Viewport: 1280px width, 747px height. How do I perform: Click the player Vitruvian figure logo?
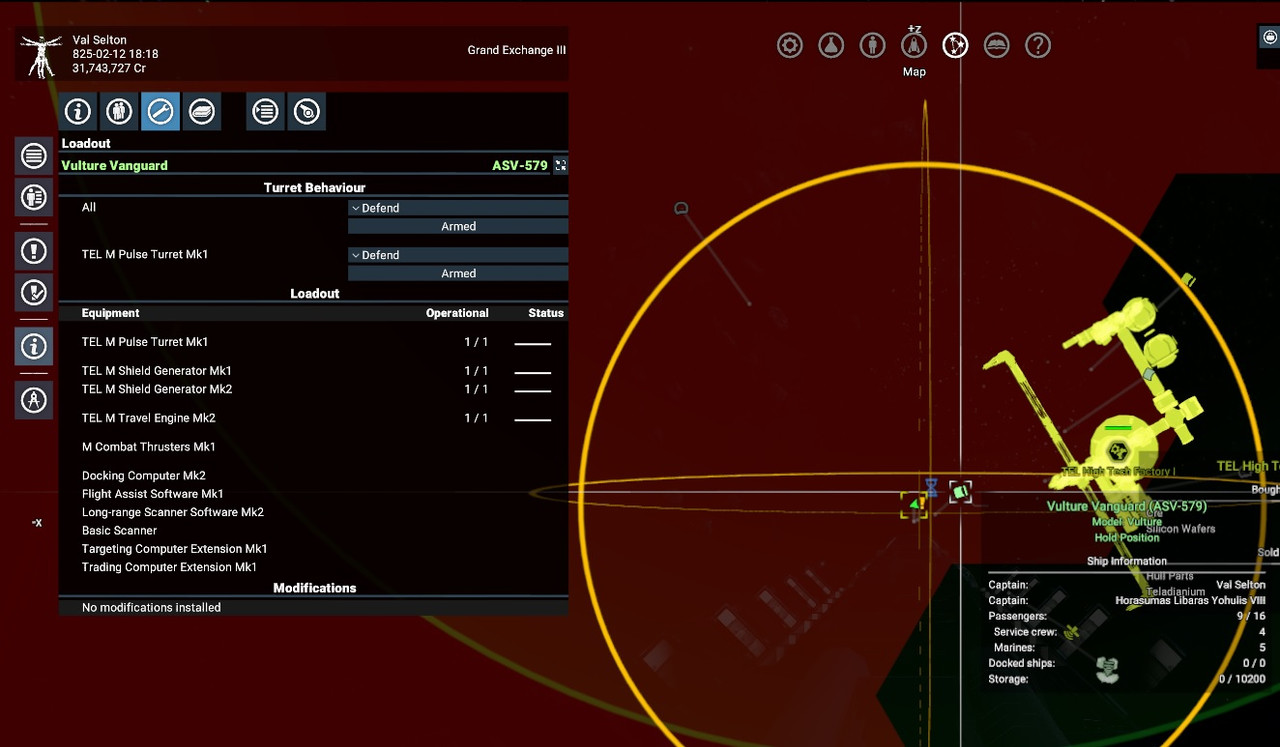pos(42,55)
